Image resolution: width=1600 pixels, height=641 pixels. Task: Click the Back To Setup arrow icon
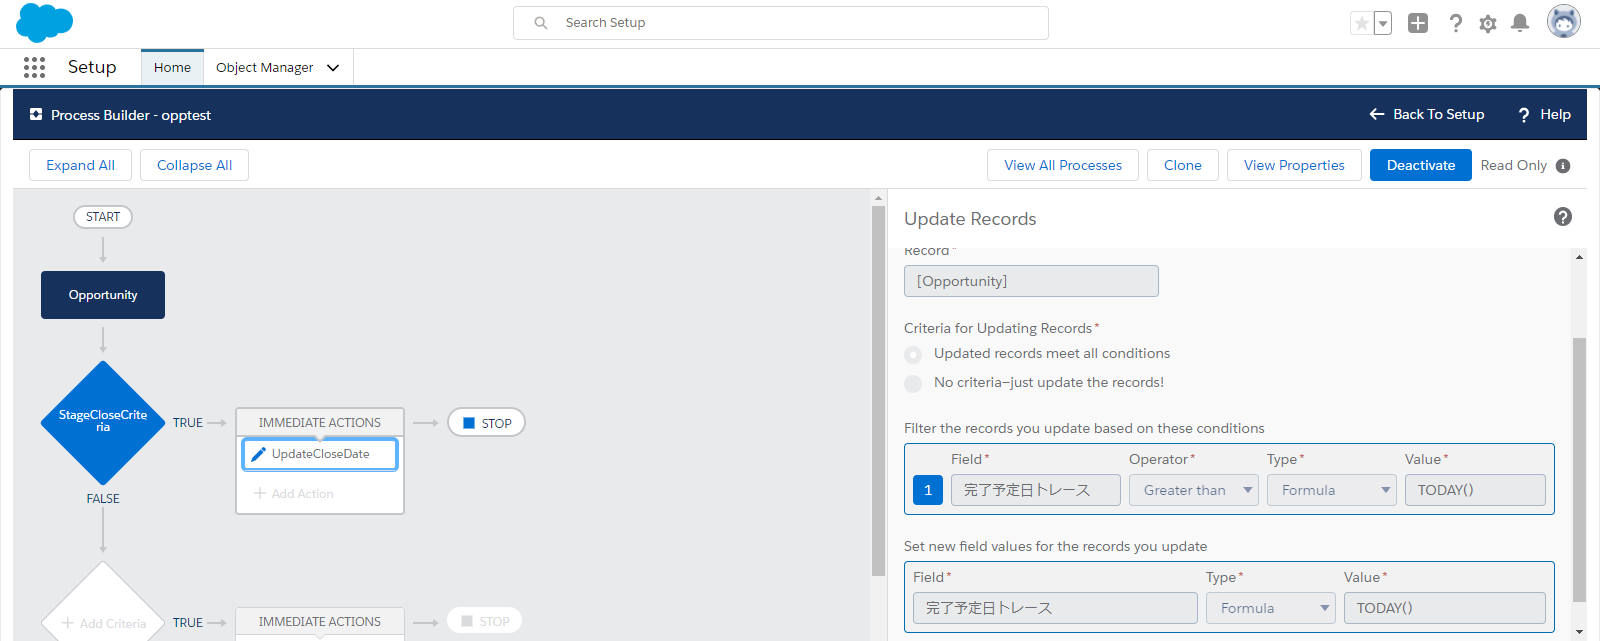[1377, 114]
